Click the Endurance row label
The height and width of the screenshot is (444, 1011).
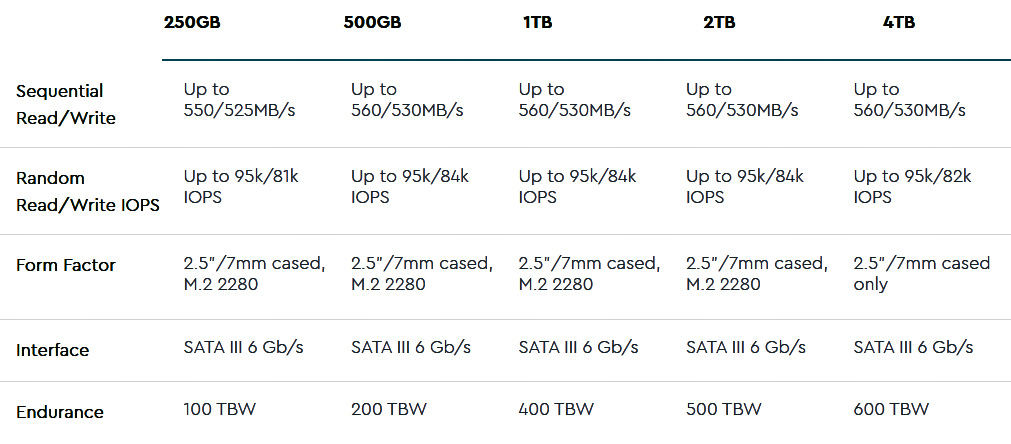click(59, 412)
